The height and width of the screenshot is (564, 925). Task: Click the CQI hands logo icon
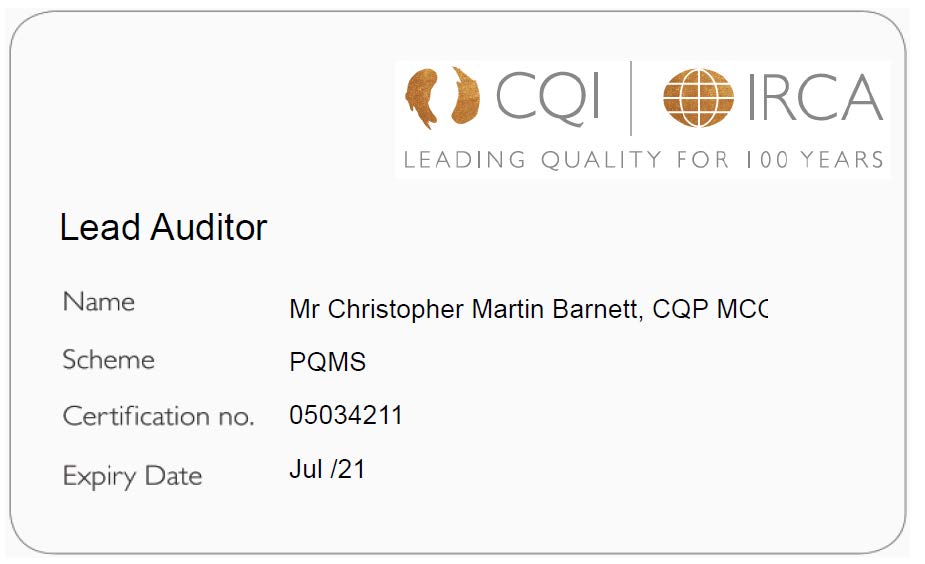click(442, 97)
